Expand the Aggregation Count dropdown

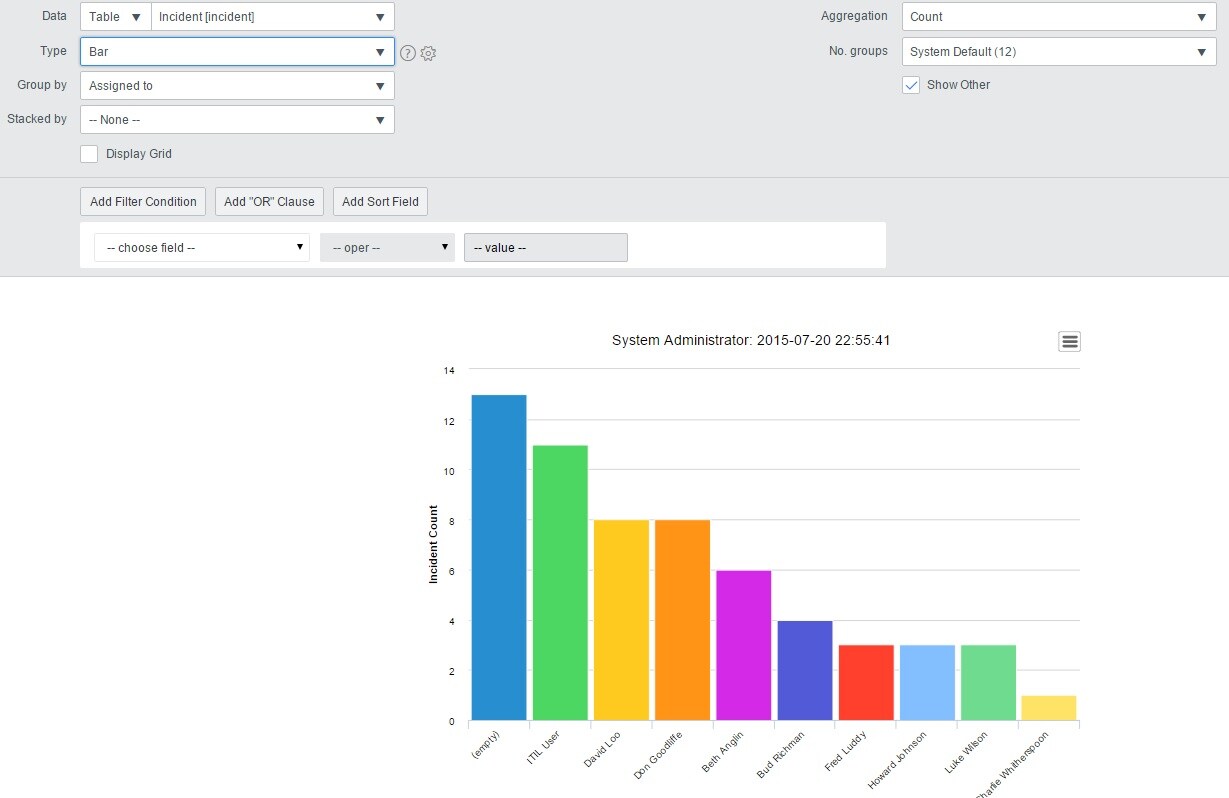click(1059, 17)
